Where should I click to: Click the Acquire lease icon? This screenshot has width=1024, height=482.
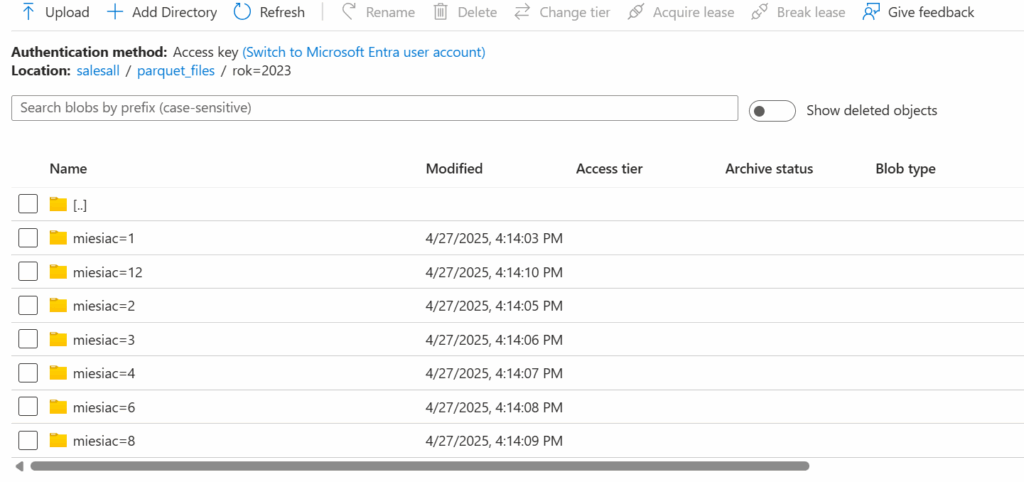click(x=636, y=12)
